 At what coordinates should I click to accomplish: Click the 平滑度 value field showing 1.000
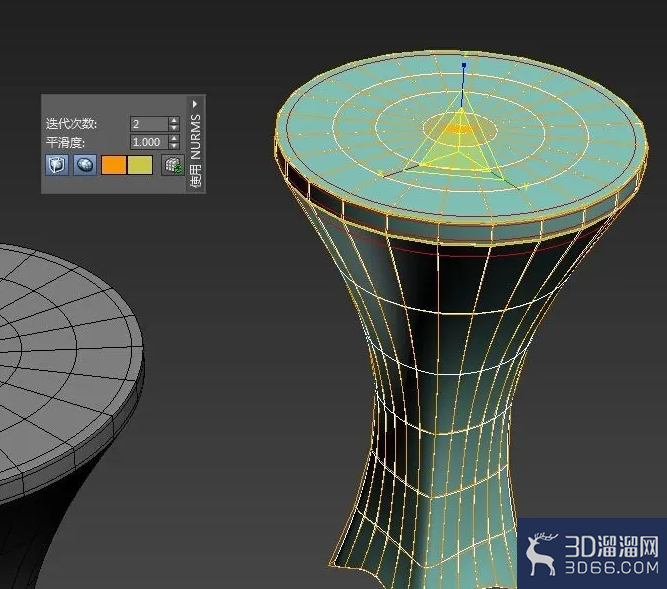(x=149, y=142)
